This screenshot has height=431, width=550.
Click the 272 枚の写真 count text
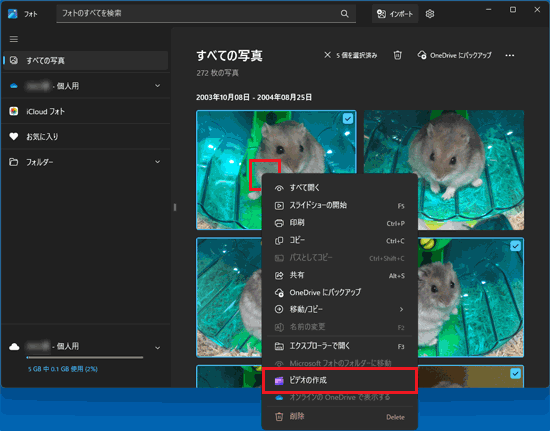(217, 73)
